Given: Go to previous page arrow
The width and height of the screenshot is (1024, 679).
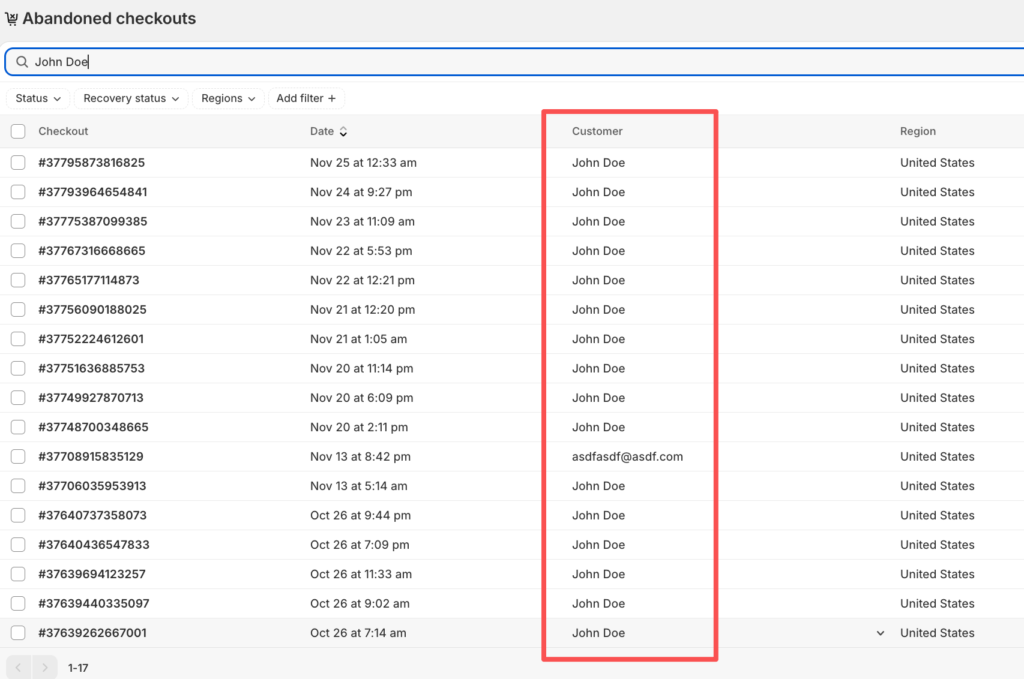Looking at the screenshot, I should 18,667.
